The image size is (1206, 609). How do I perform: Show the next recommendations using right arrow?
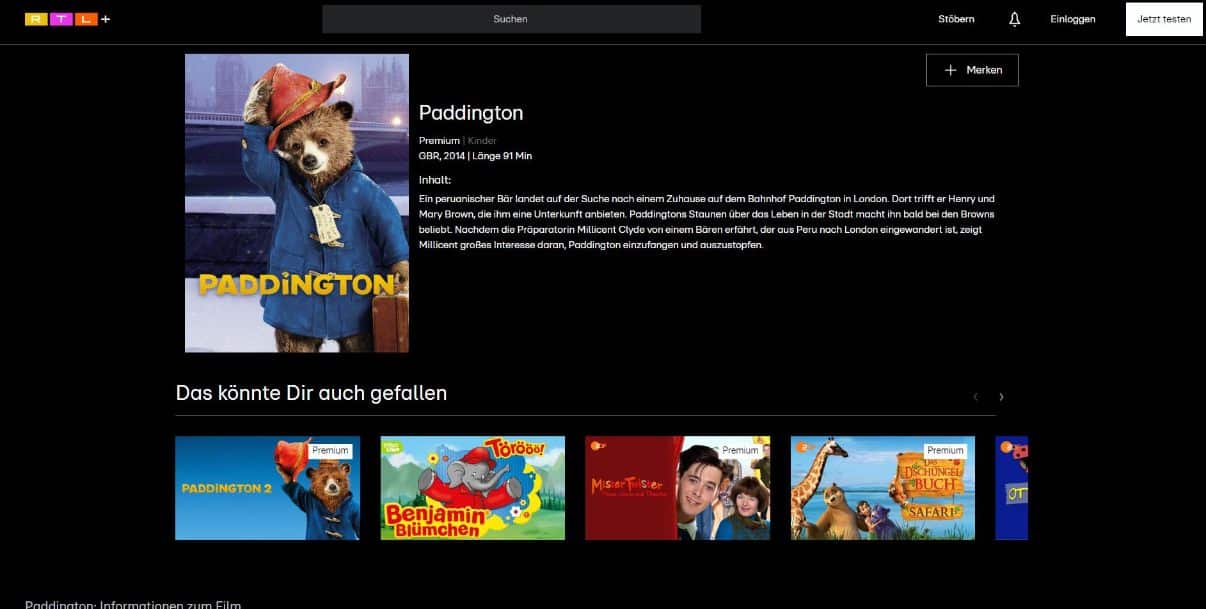pyautogui.click(x=1001, y=397)
